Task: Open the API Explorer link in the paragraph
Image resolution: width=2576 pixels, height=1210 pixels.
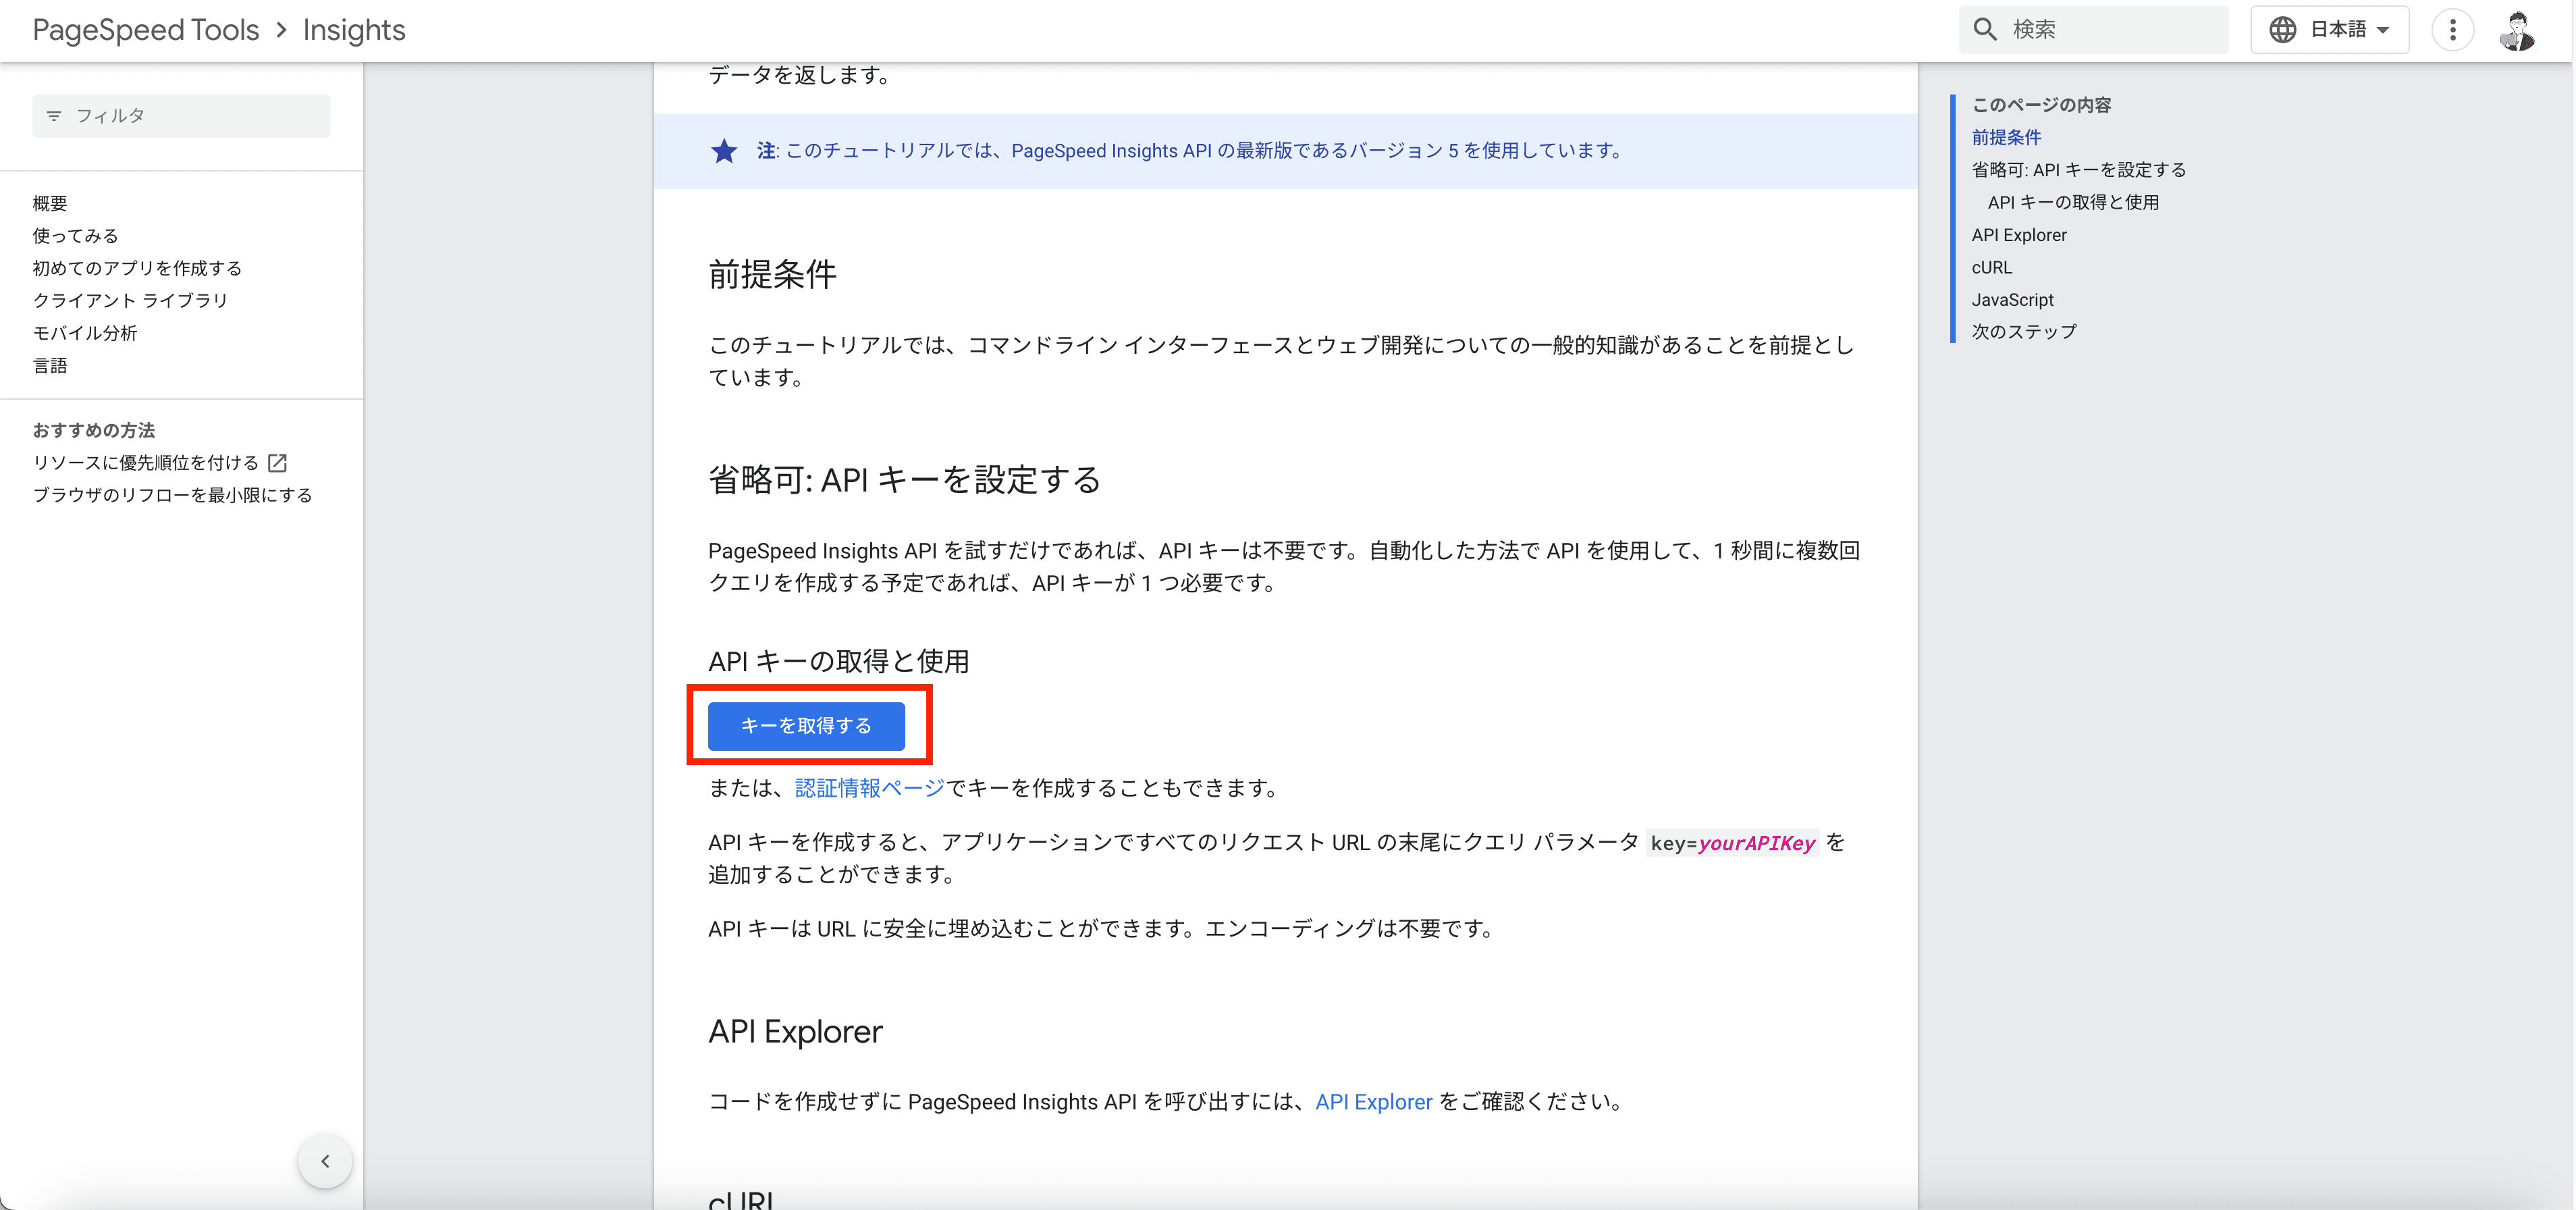Action: pyautogui.click(x=1373, y=1102)
